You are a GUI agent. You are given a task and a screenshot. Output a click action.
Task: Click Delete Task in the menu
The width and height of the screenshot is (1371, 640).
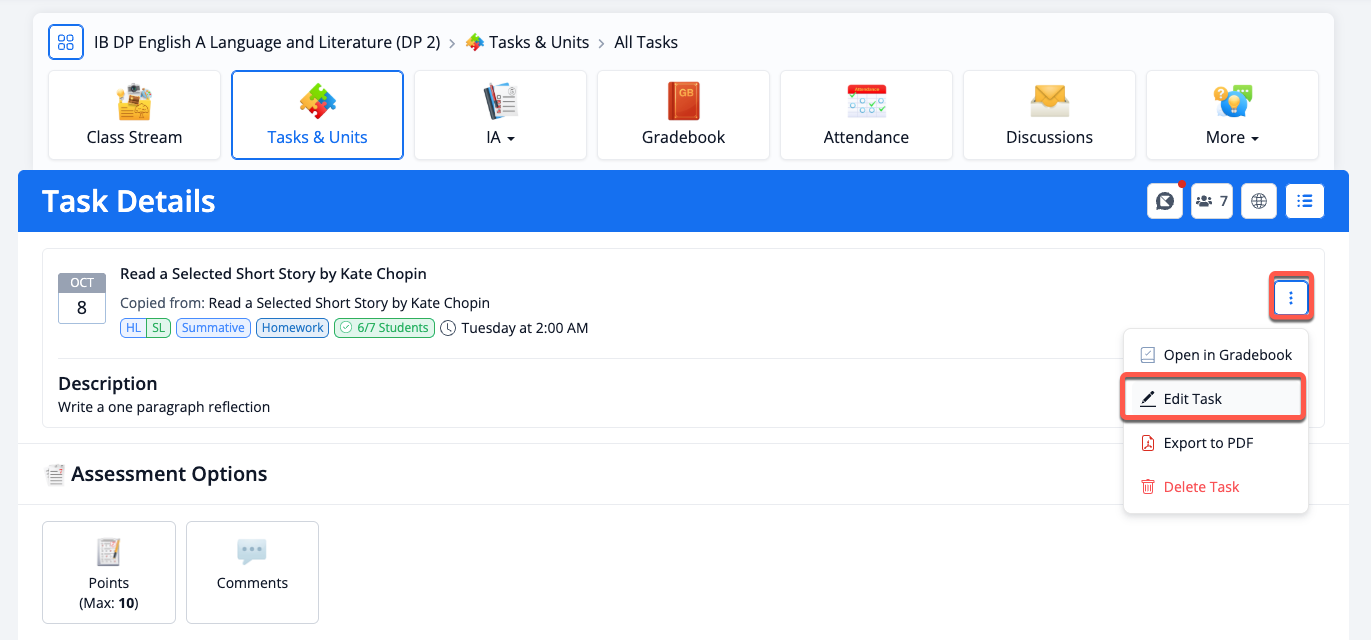coord(1199,486)
